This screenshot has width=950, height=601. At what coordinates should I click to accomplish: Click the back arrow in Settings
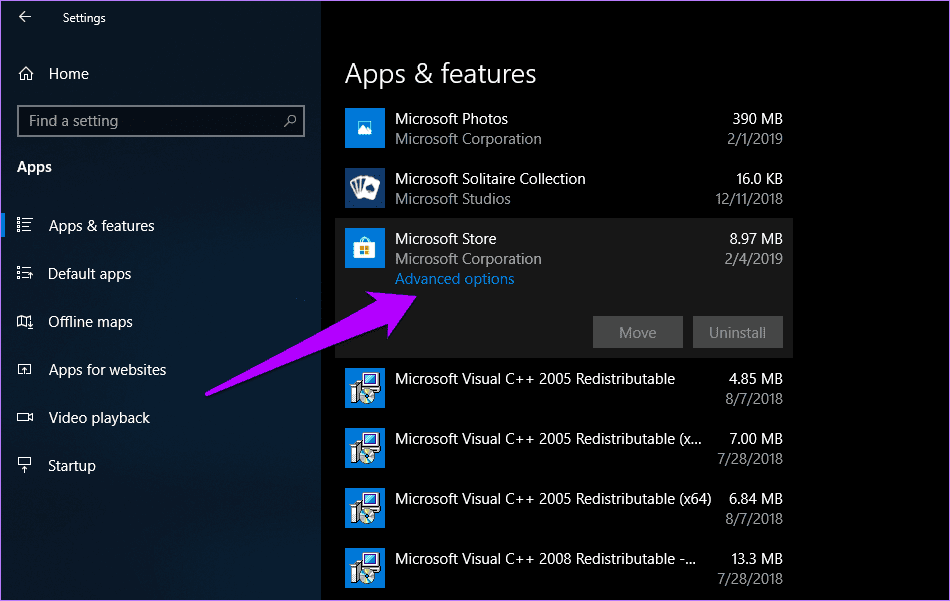[x=25, y=17]
